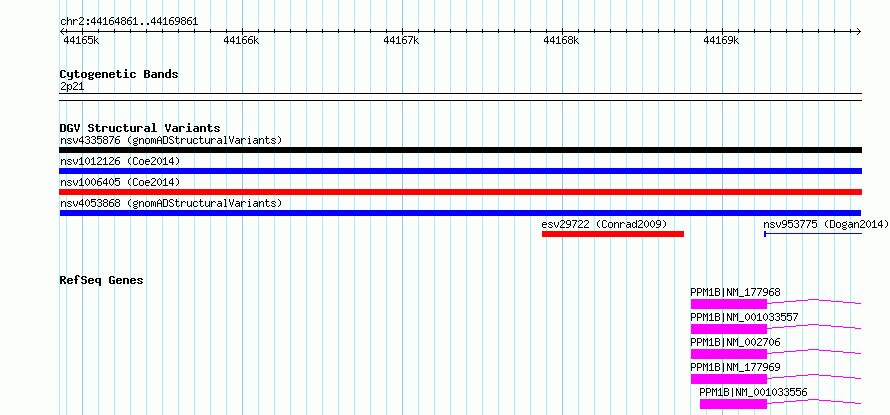
Task: Select the PPM1B|NM_177968 exon block
Action: tap(729, 304)
